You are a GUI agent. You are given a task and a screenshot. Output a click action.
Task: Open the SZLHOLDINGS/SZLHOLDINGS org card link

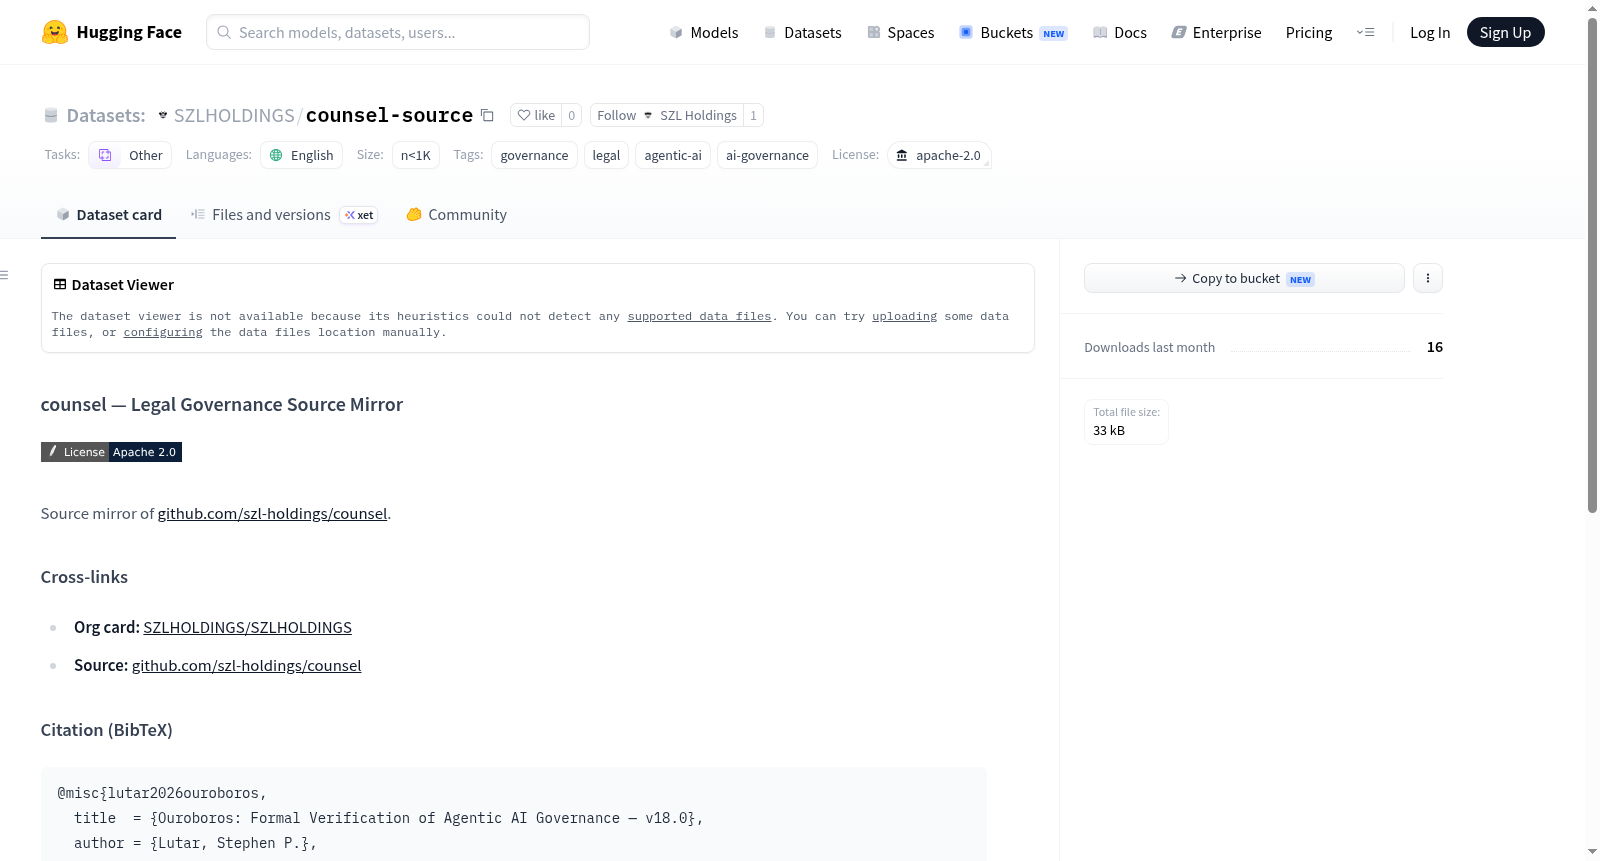coord(247,628)
